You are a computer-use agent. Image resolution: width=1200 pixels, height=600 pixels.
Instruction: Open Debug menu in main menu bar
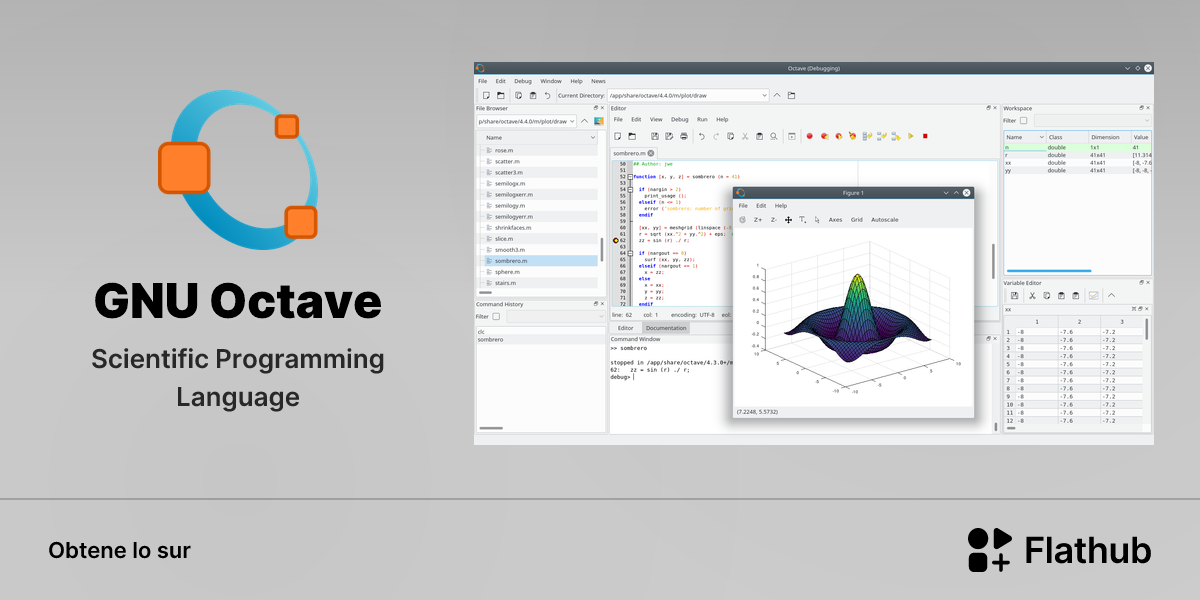click(523, 81)
